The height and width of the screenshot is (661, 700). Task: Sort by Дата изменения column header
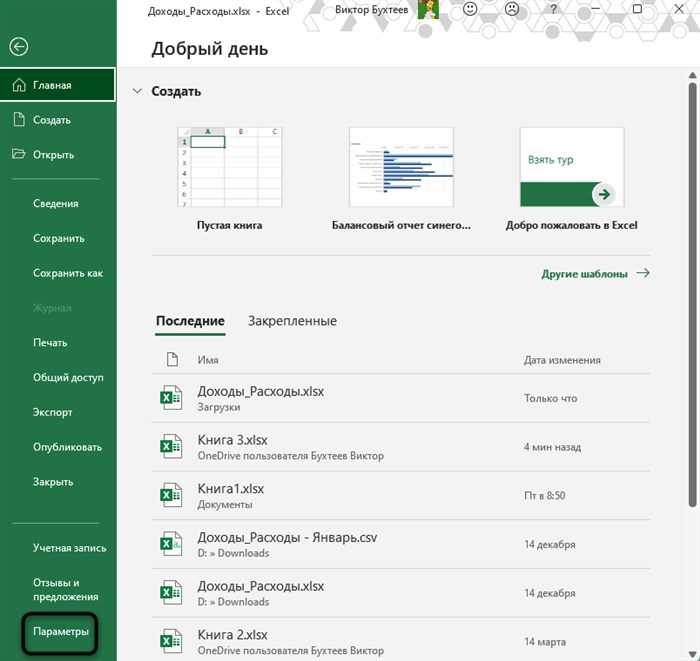[562, 360]
